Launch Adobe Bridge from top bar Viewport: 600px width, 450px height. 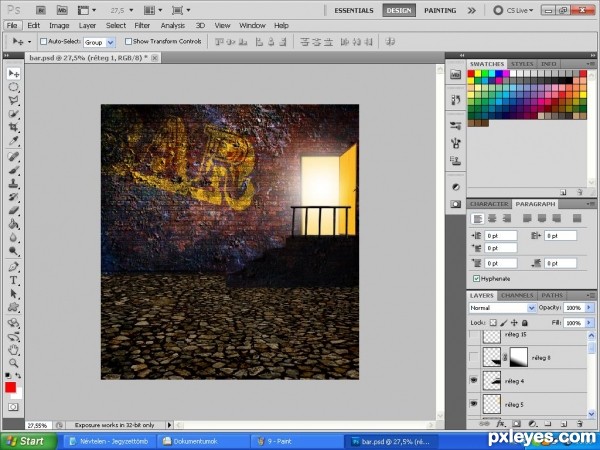pyautogui.click(x=41, y=10)
